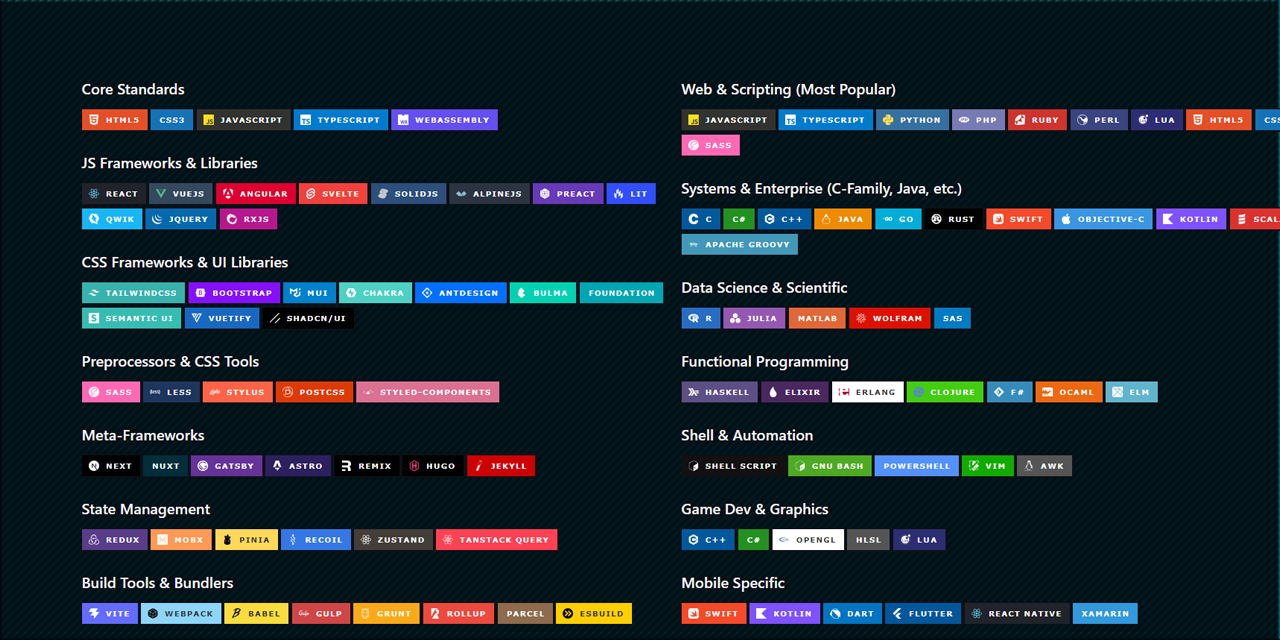
Task: Click the Chakra badge
Action: [x=376, y=293]
